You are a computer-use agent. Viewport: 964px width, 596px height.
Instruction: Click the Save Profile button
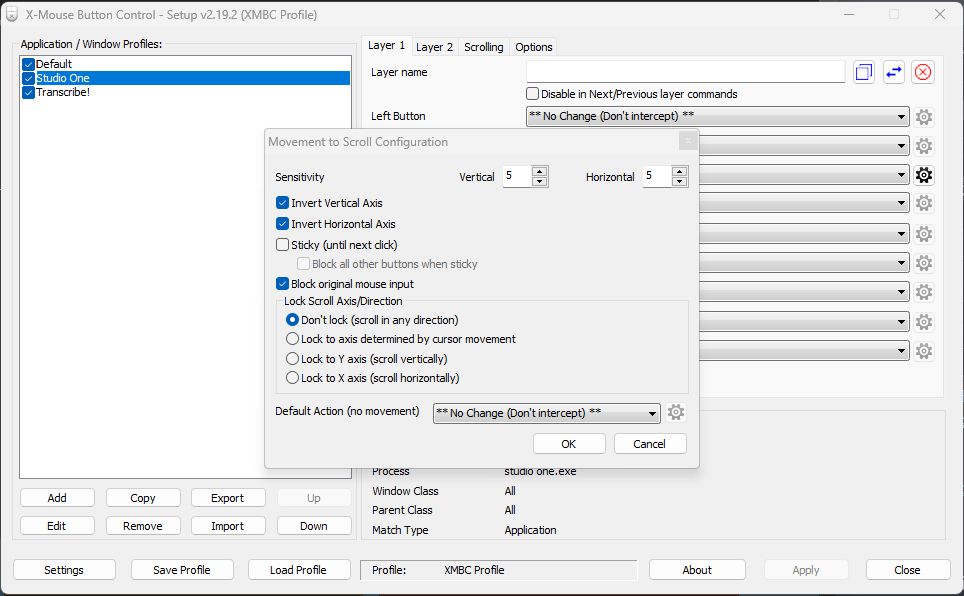pyautogui.click(x=182, y=570)
